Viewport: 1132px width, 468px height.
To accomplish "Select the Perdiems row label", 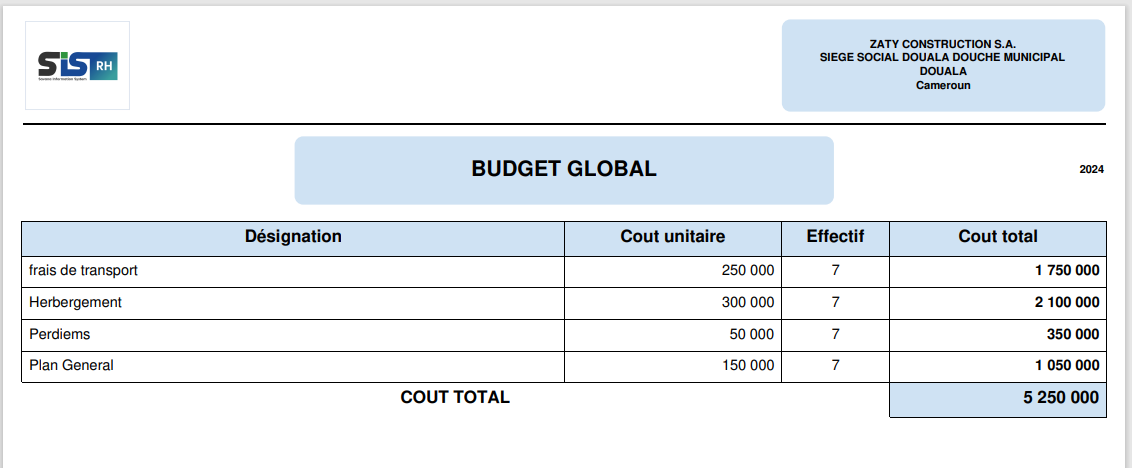I will coord(59,334).
